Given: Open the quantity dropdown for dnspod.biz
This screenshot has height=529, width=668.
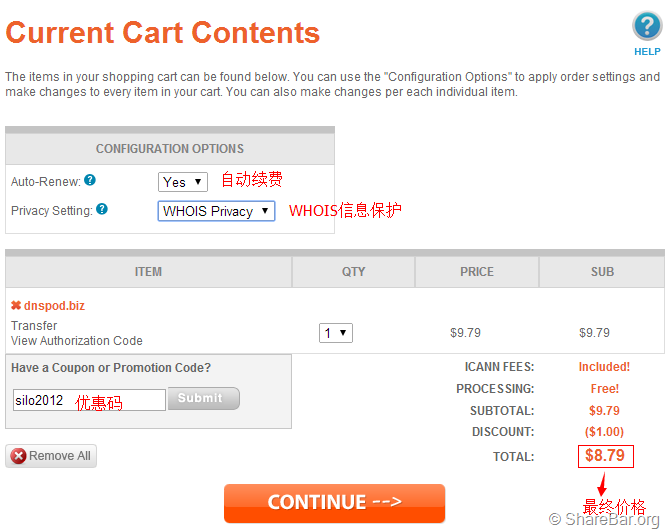Looking at the screenshot, I should [x=335, y=333].
